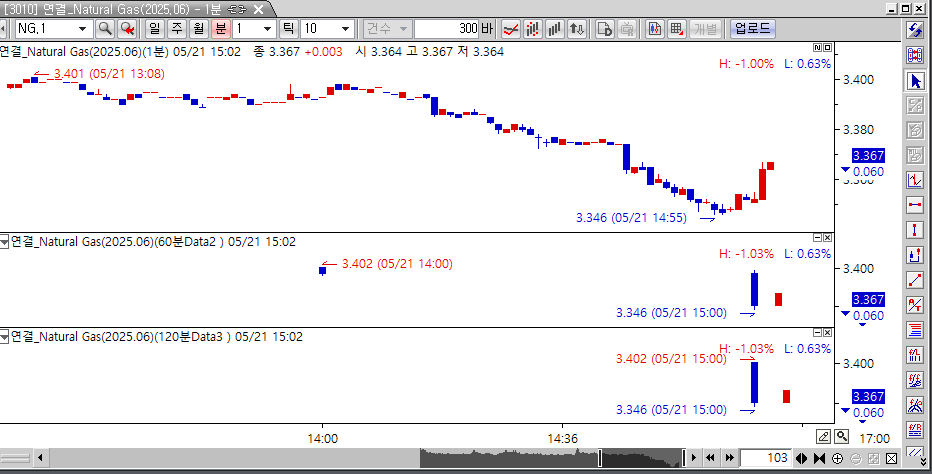Select the diagonal trend line drawing tool
Screen dimensions: 932x474
coord(914,280)
